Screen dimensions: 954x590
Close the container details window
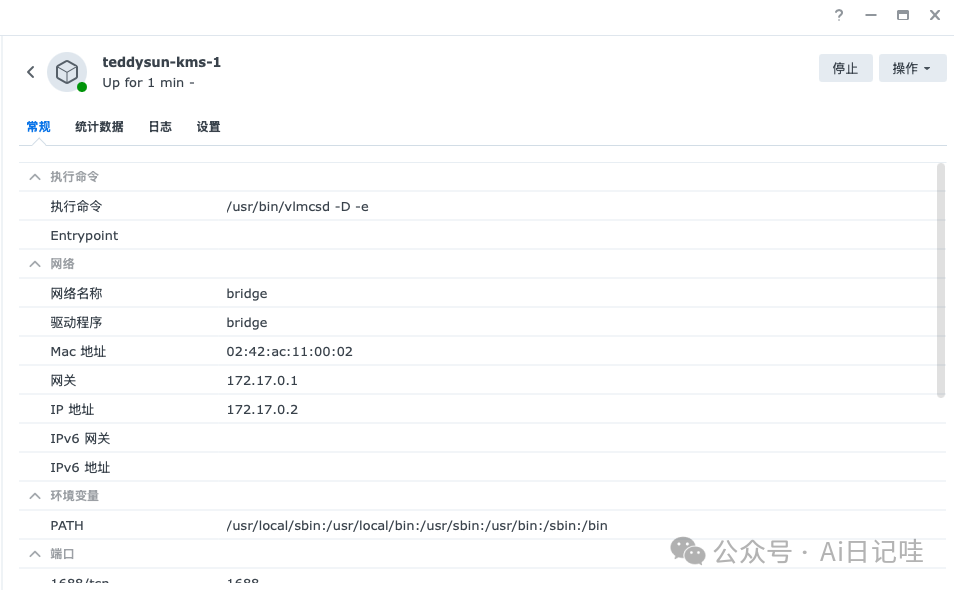935,15
